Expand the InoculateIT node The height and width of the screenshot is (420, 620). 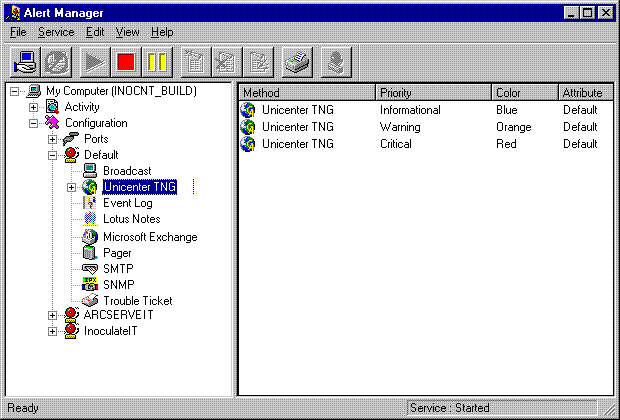52,331
